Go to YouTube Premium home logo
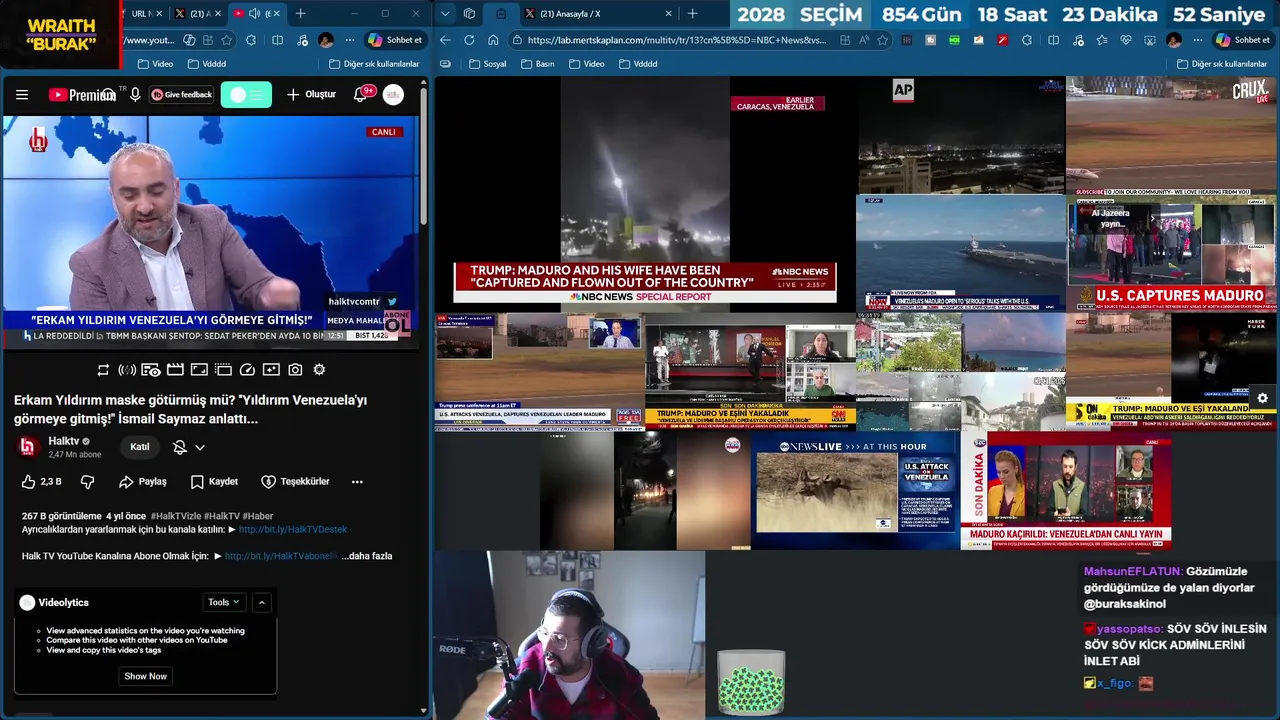Image resolution: width=1280 pixels, height=720 pixels. (82, 95)
